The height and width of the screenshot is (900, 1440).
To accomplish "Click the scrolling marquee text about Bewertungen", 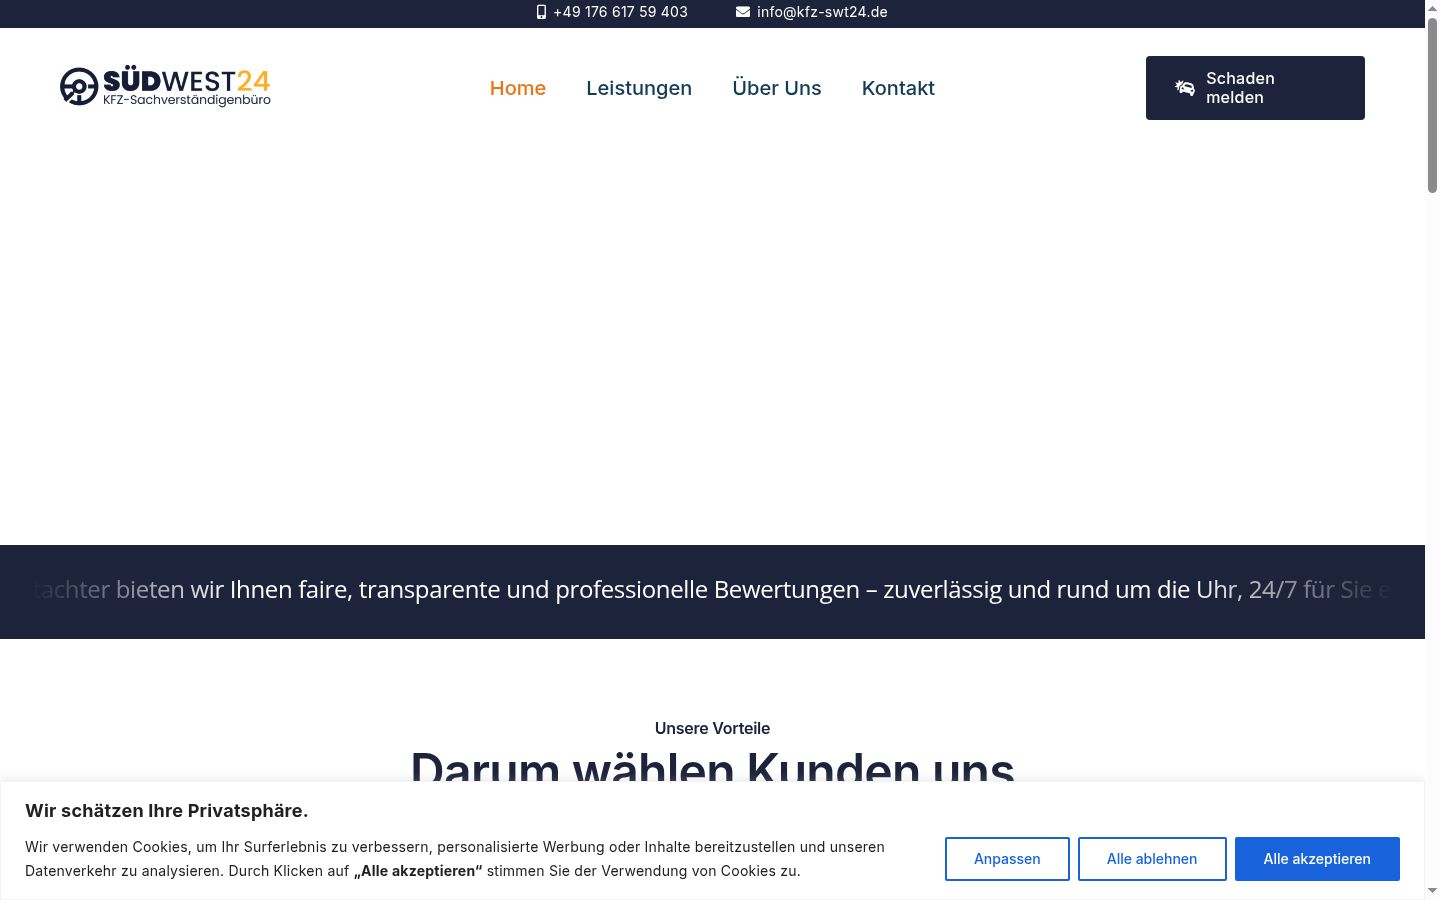I will coord(712,590).
